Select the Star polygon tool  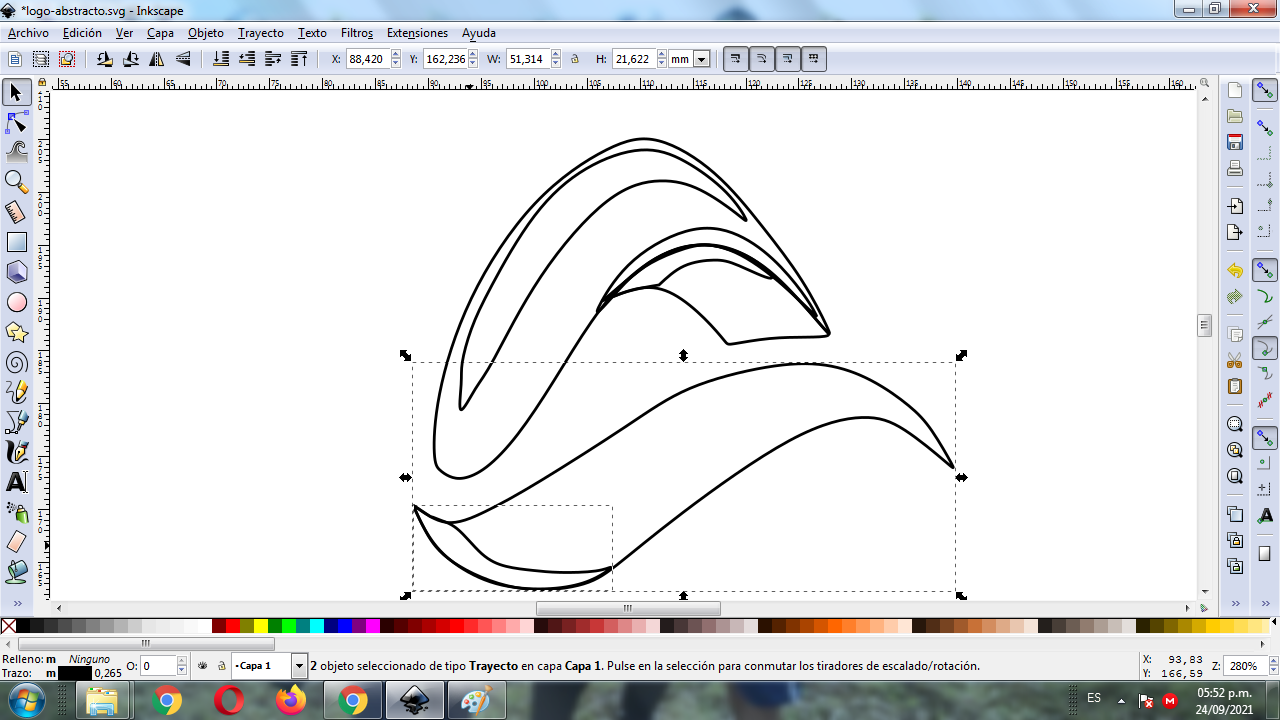point(16,332)
